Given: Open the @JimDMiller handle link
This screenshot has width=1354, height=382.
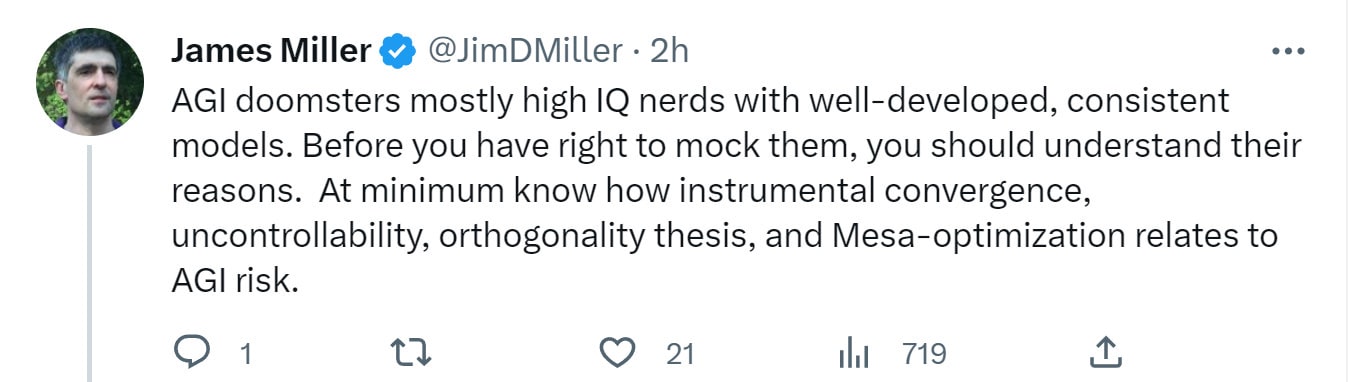Looking at the screenshot, I should tap(527, 50).
